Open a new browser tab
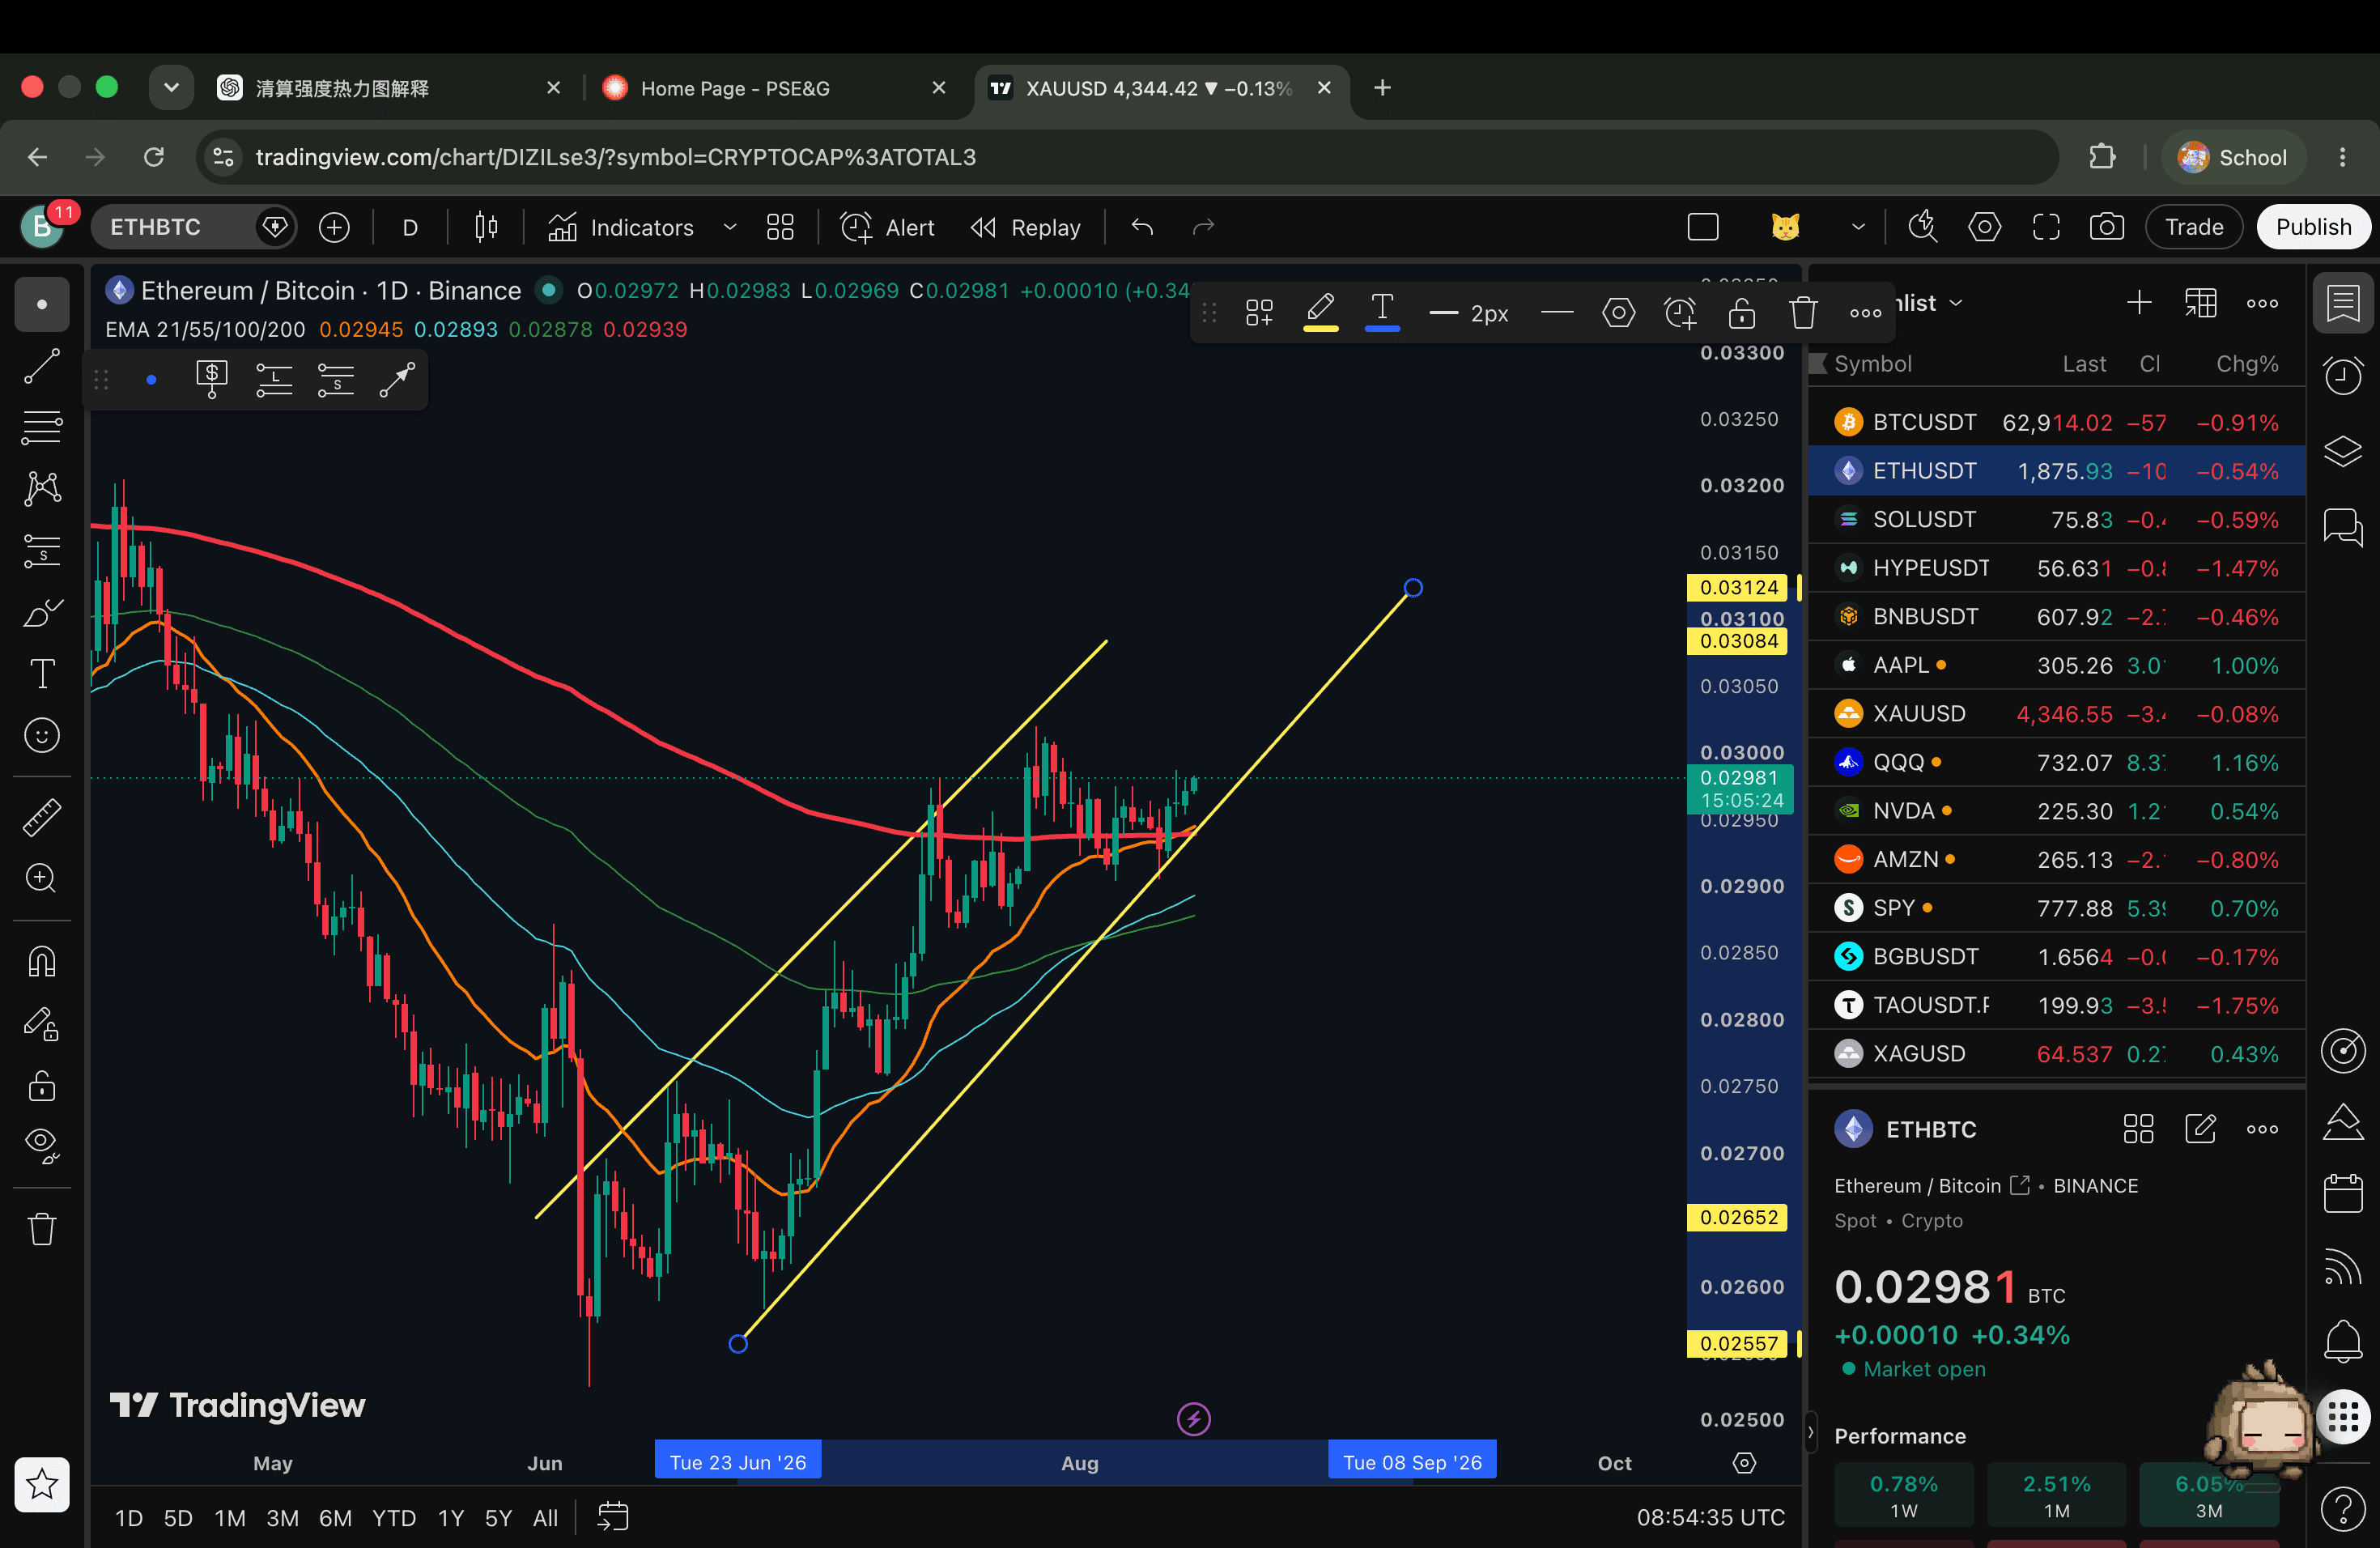Viewport: 2380px width, 1548px height. pyautogui.click(x=1382, y=88)
